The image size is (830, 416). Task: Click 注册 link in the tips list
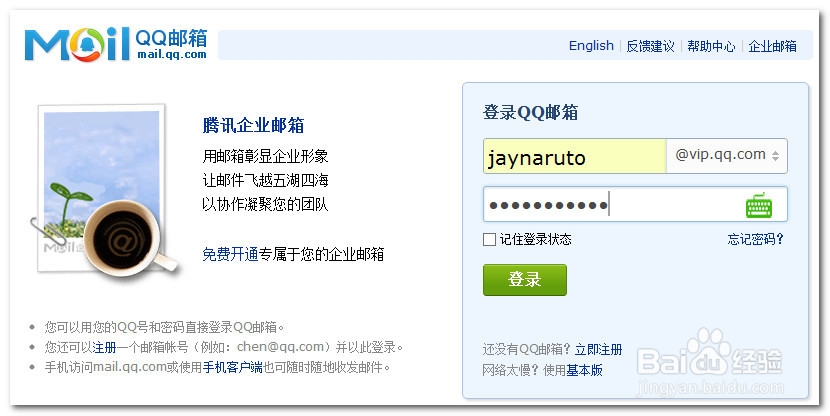pyautogui.click(x=104, y=347)
